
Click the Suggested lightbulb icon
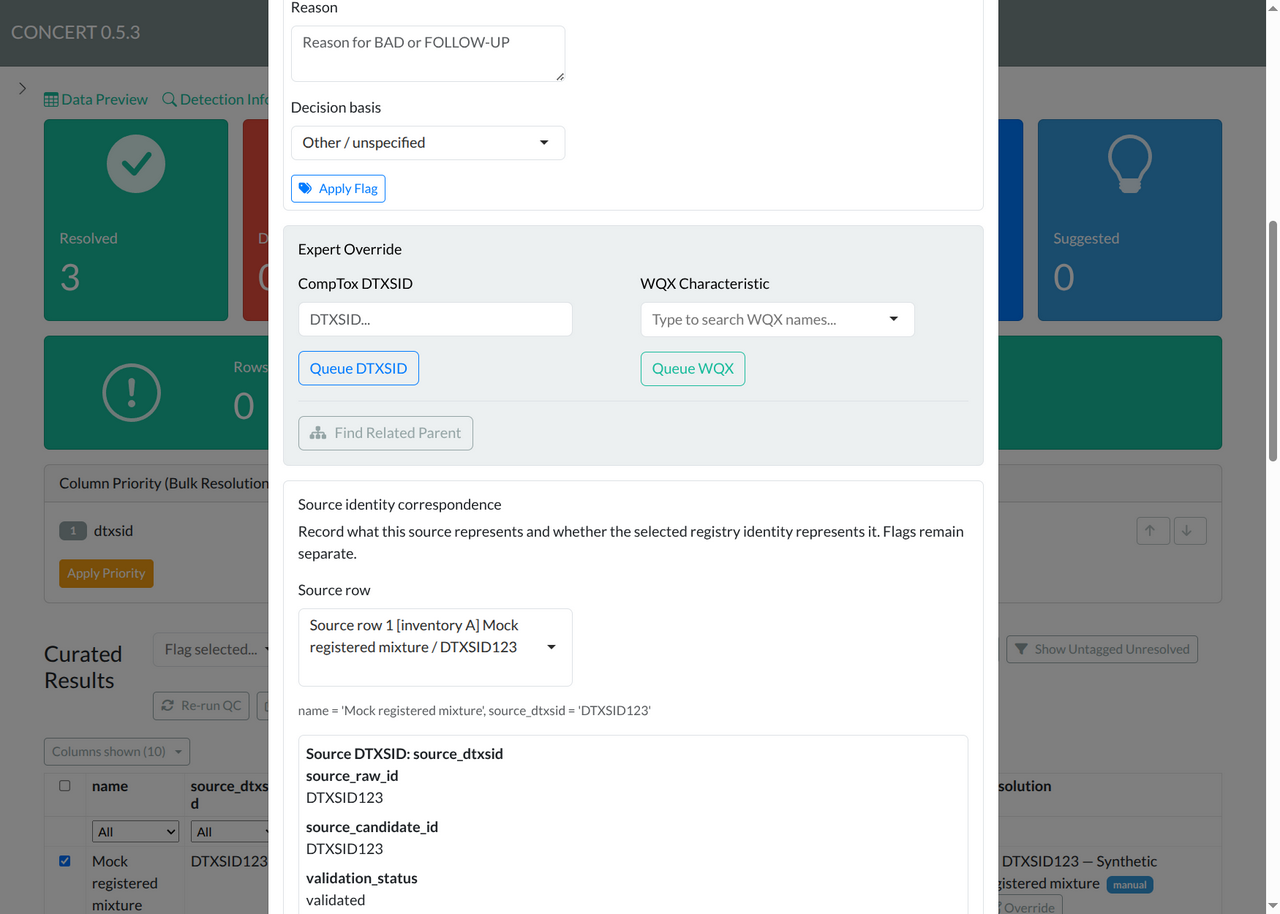(1129, 164)
